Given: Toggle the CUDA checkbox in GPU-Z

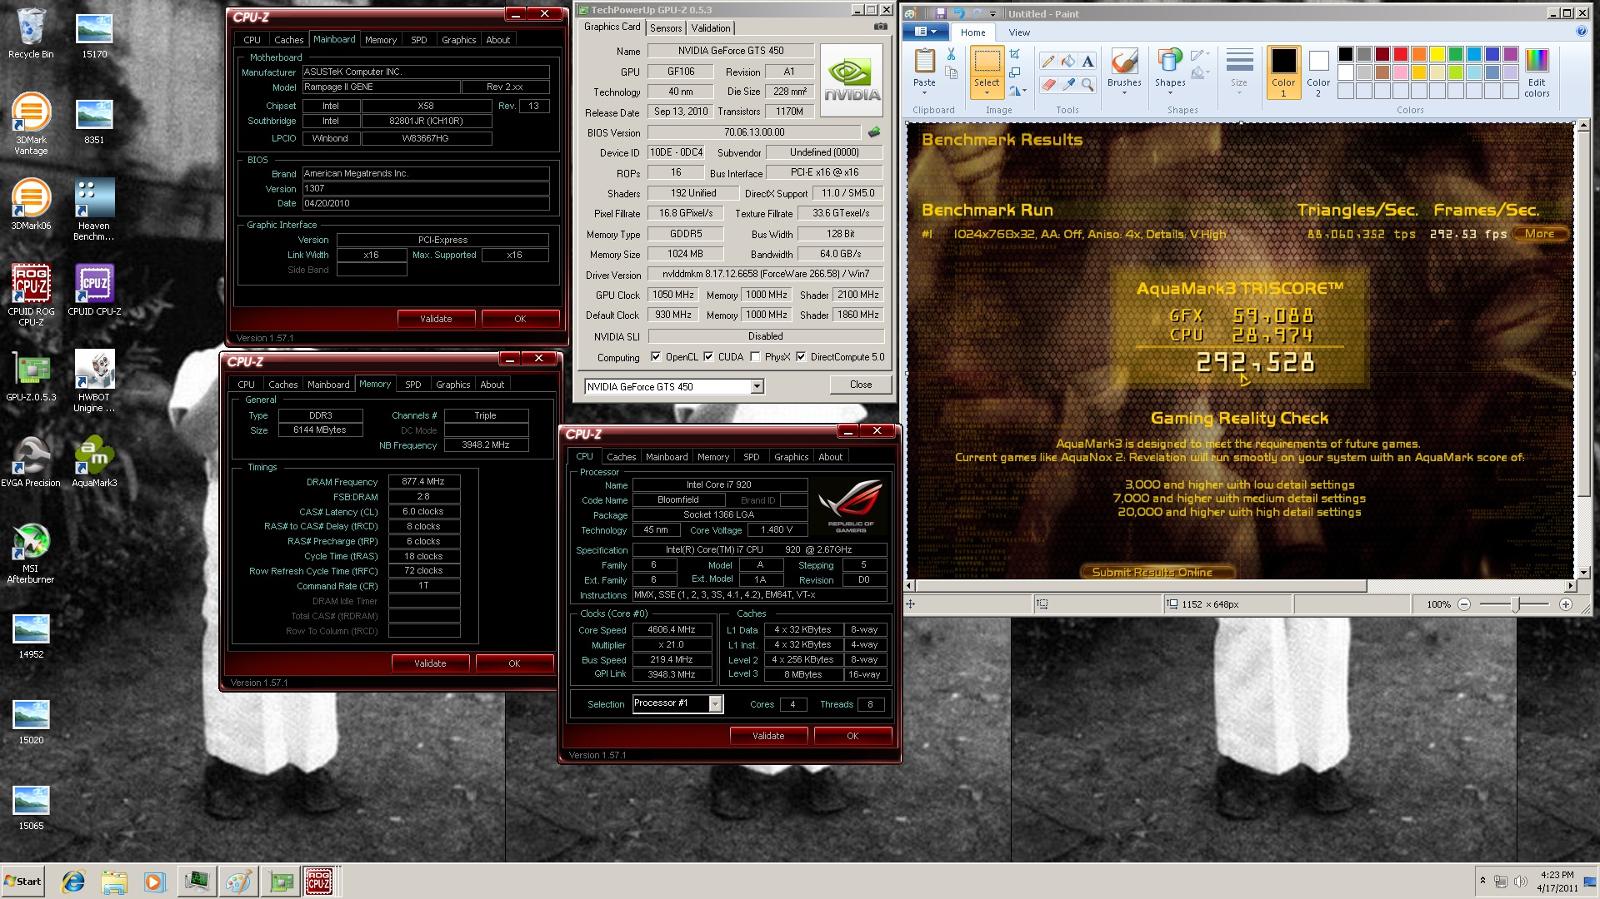Looking at the screenshot, I should click(x=708, y=357).
